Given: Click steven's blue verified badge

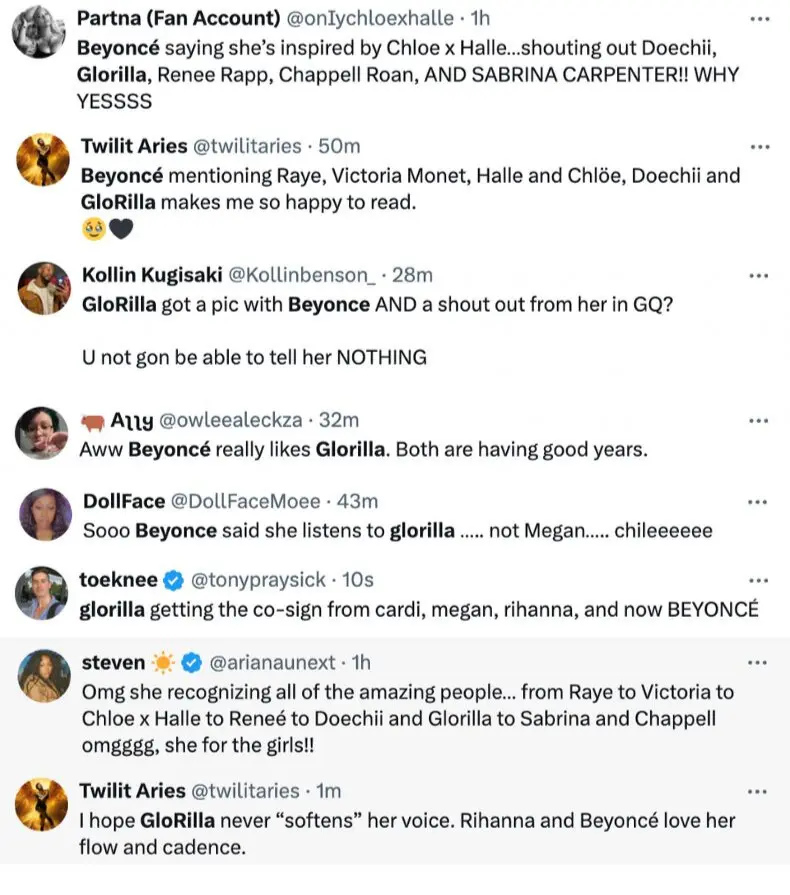Looking at the screenshot, I should coord(192,663).
